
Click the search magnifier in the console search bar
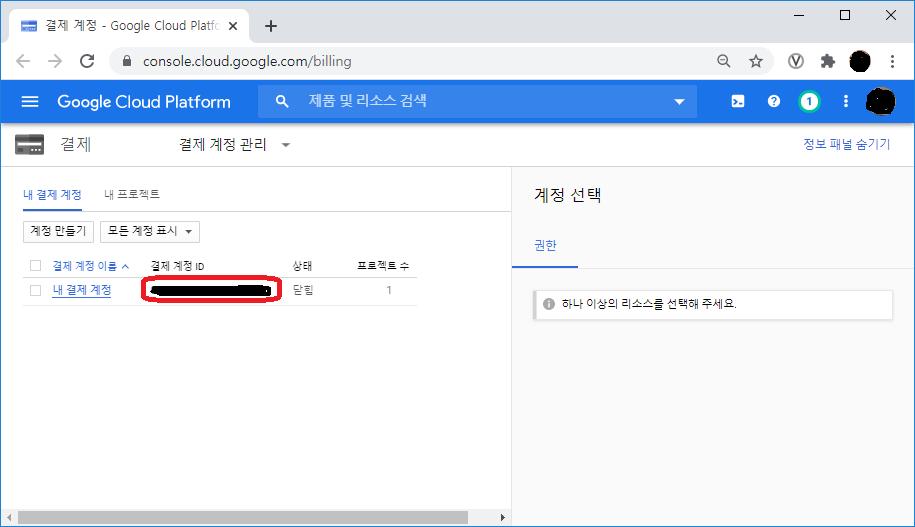coord(282,102)
